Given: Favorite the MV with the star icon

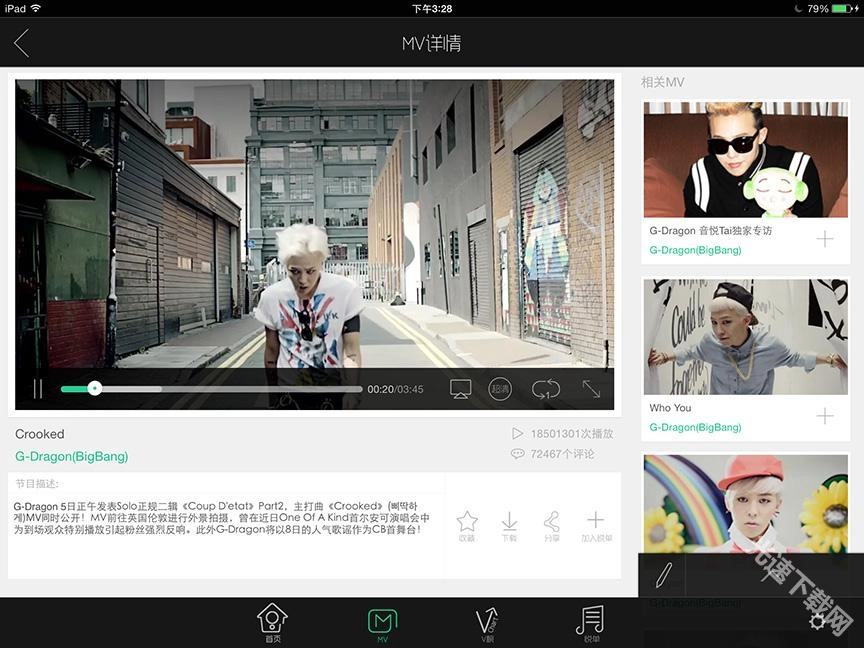Looking at the screenshot, I should pos(467,525).
